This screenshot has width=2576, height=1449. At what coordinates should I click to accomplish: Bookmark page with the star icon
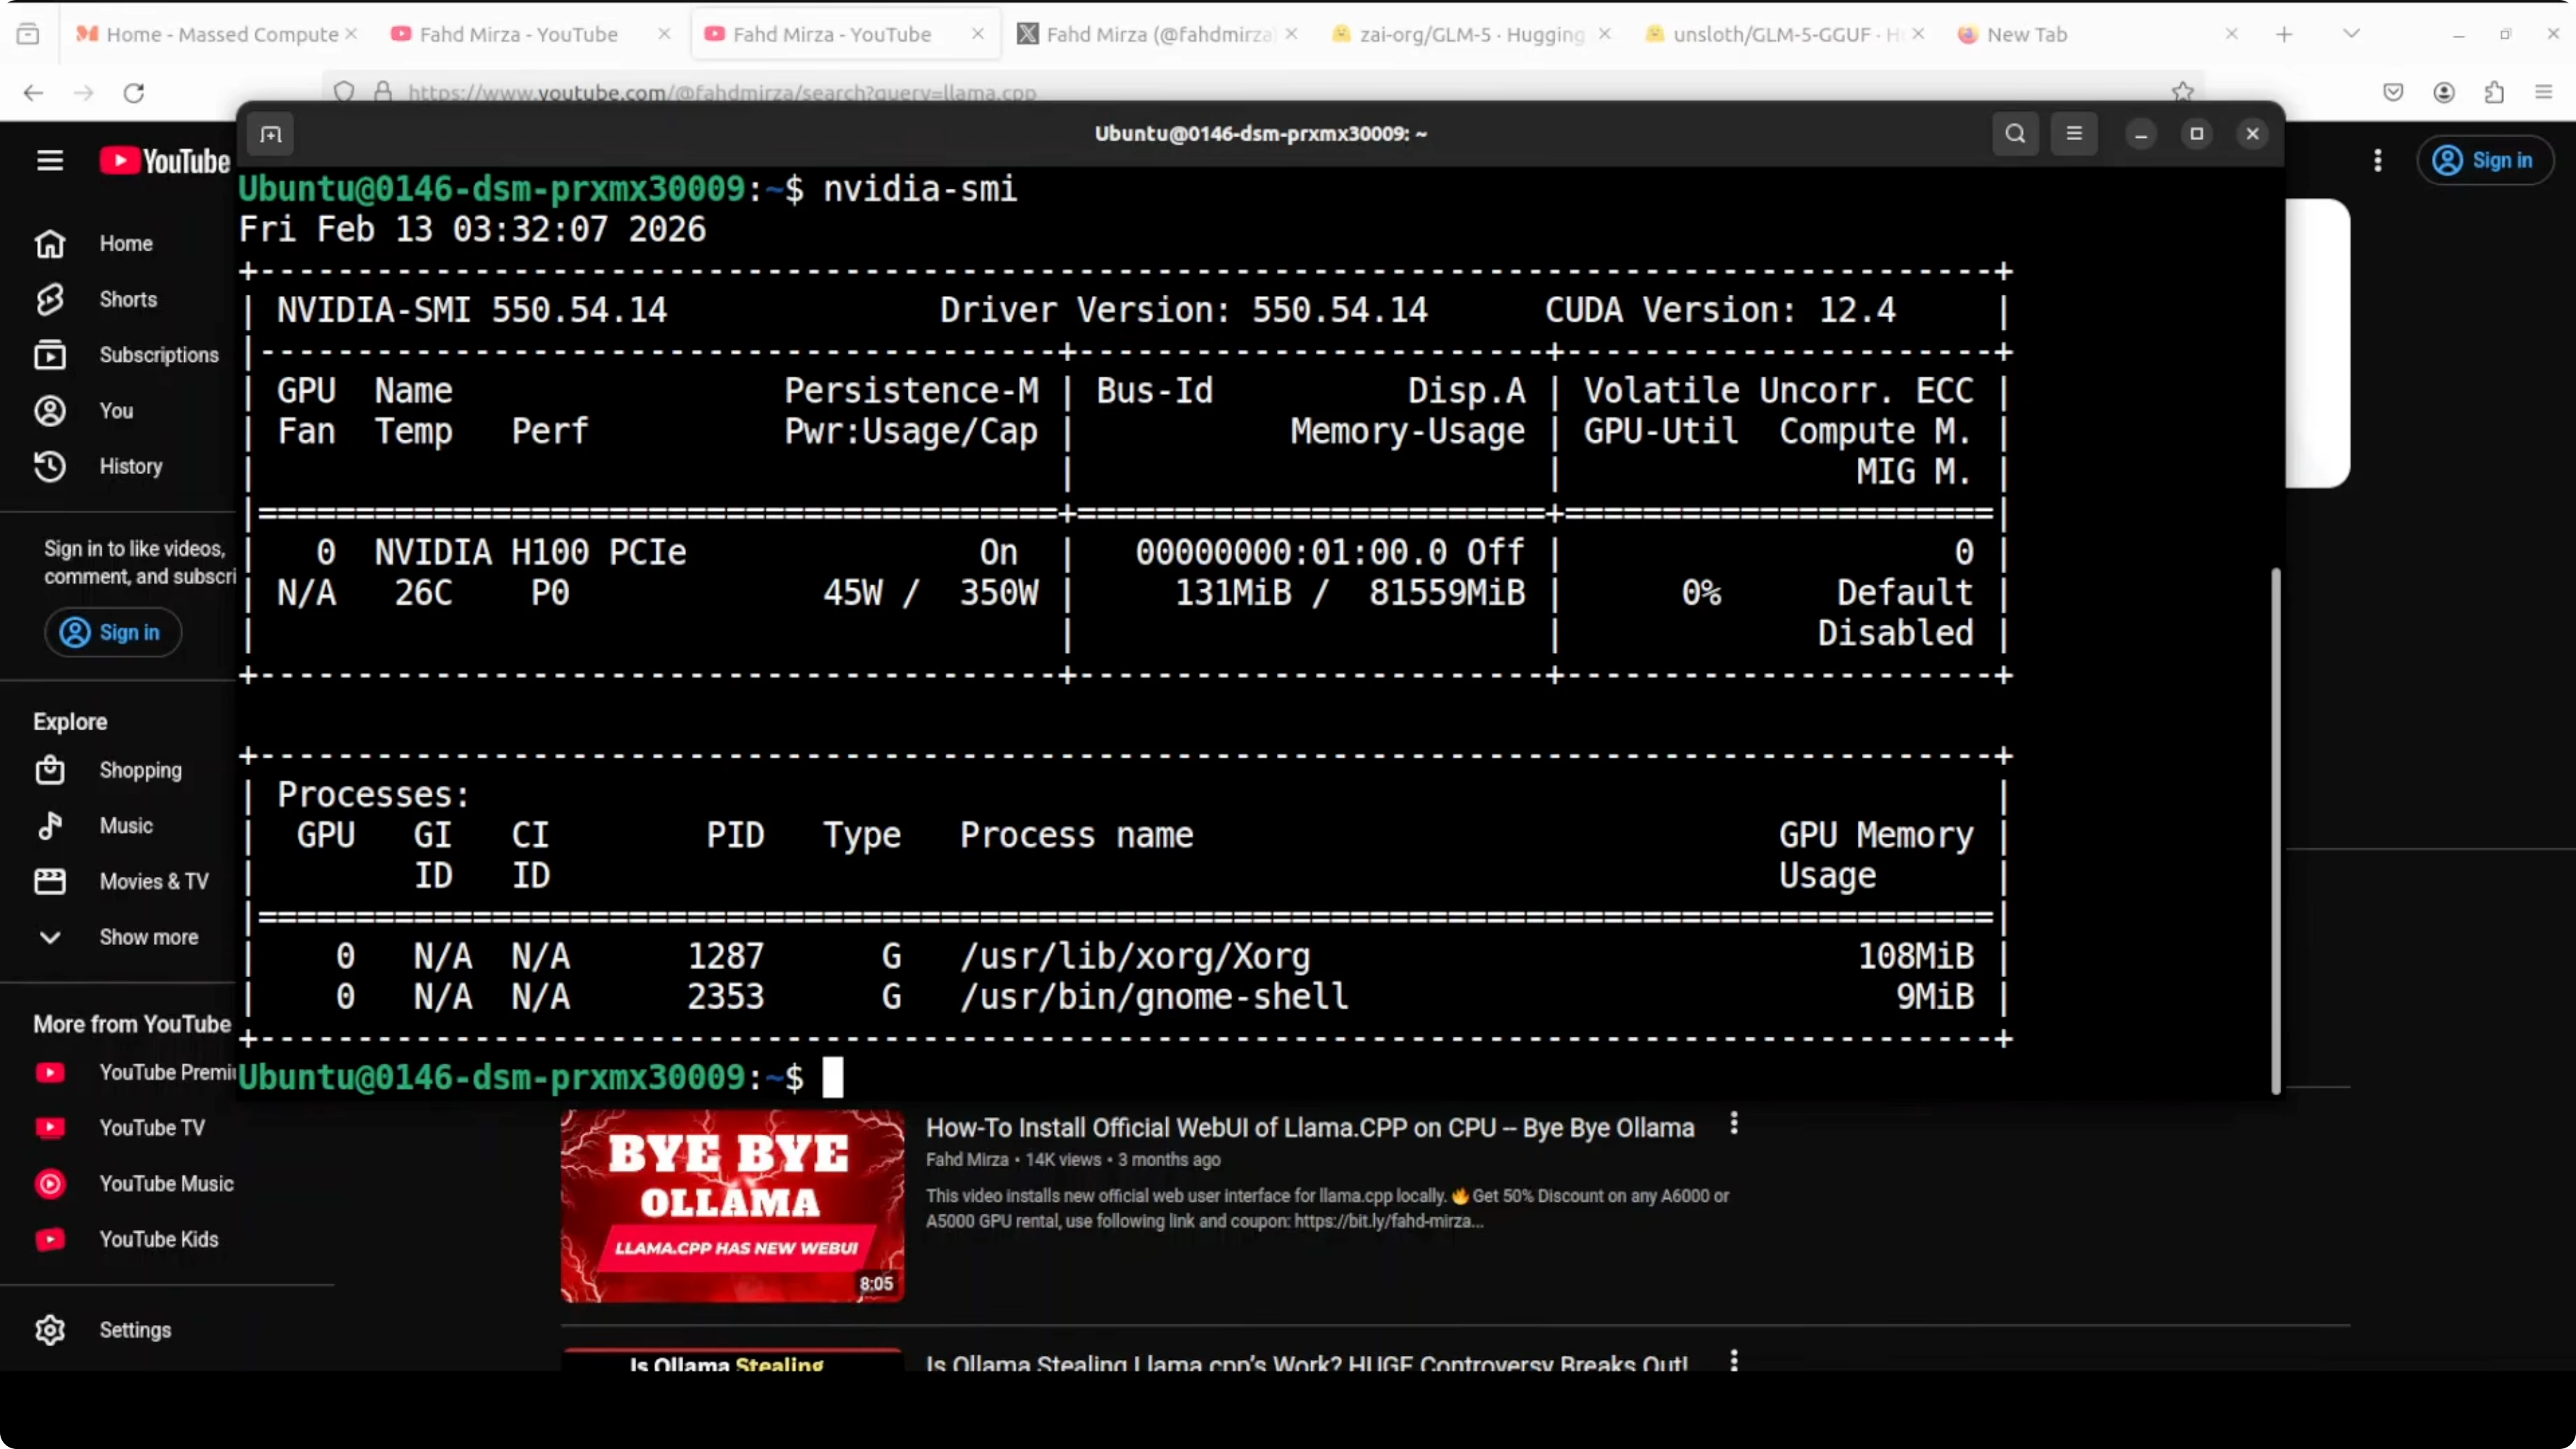2182,92
